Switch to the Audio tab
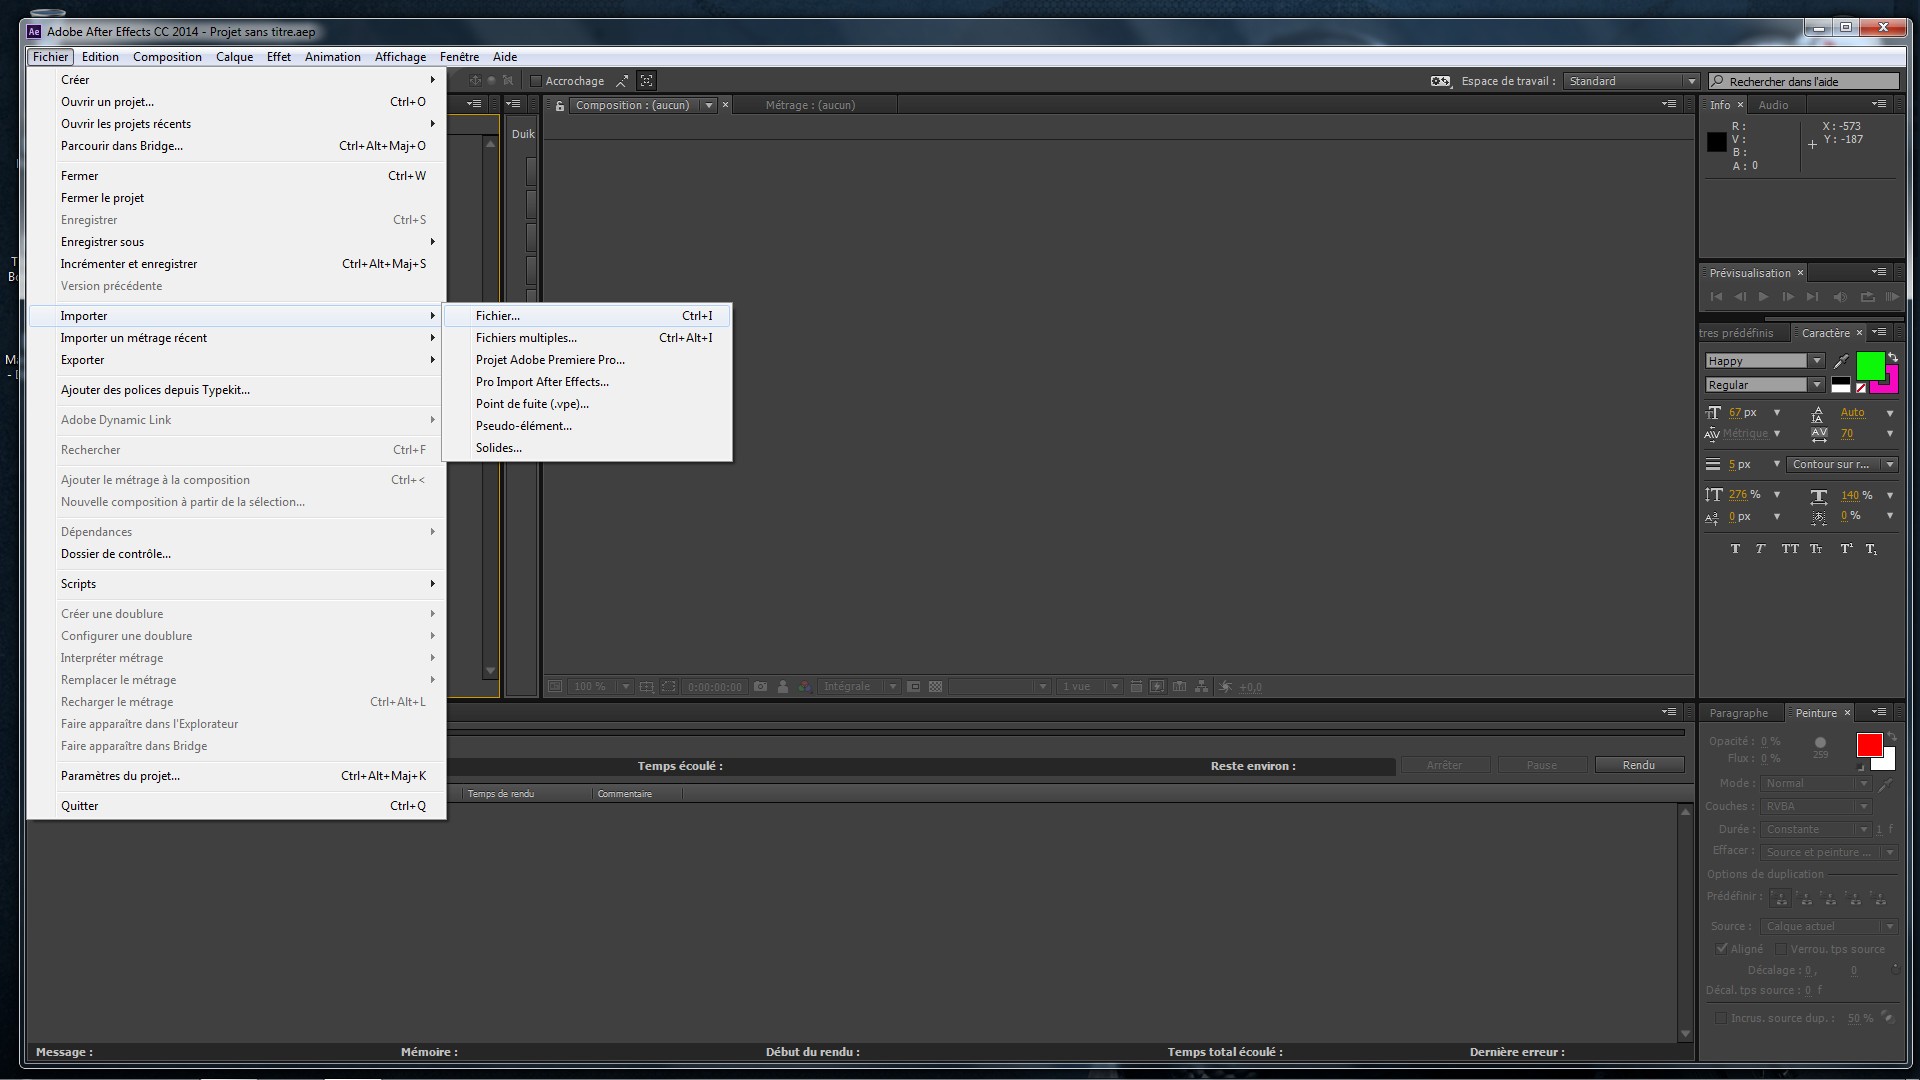This screenshot has width=1920, height=1080. (1773, 105)
